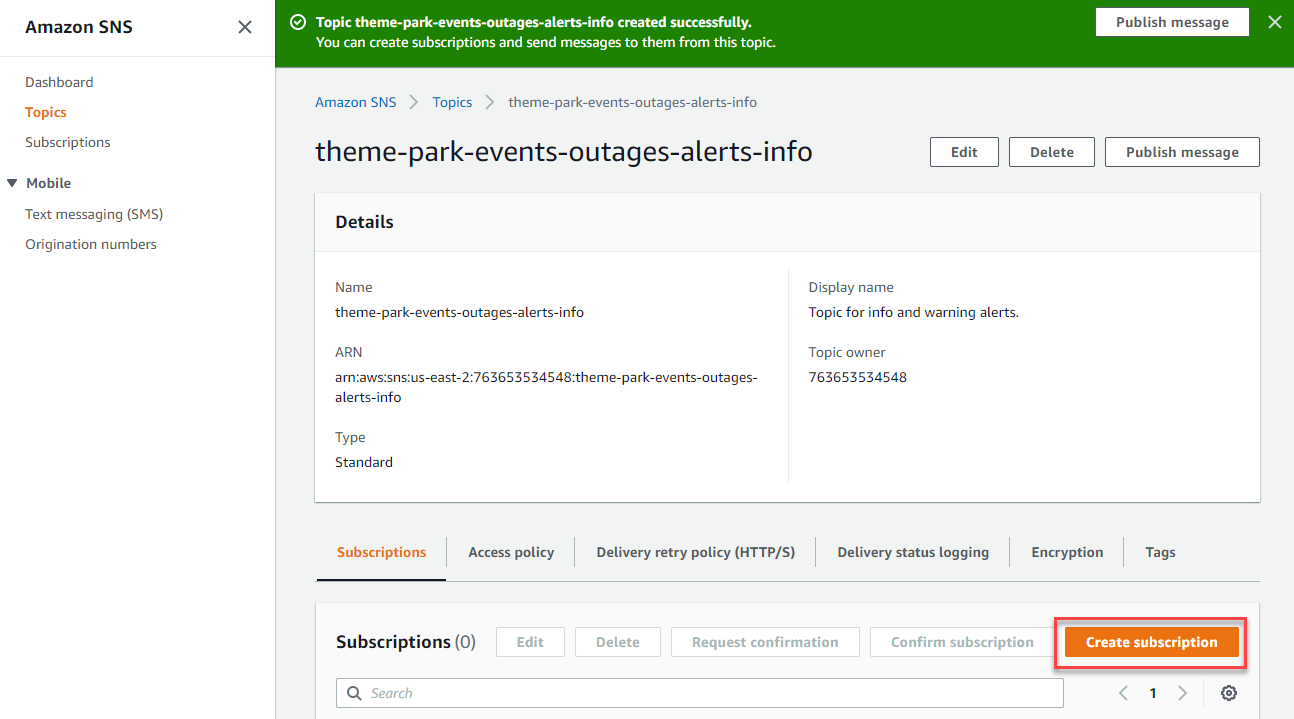Click the Confirm subscription button

click(962, 642)
